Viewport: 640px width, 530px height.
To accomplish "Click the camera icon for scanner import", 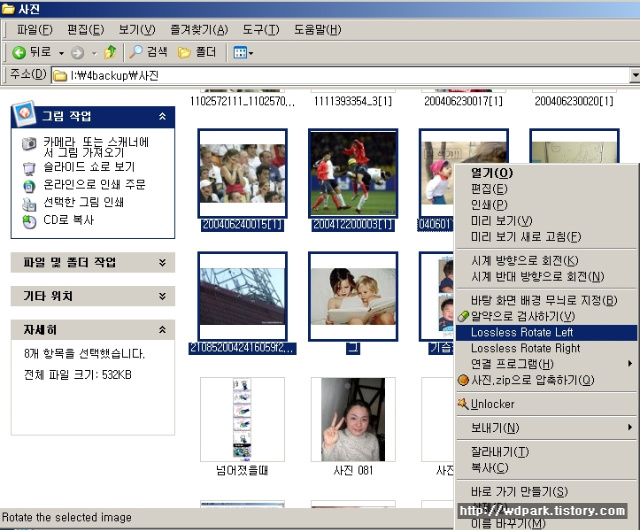I will click(x=29, y=143).
